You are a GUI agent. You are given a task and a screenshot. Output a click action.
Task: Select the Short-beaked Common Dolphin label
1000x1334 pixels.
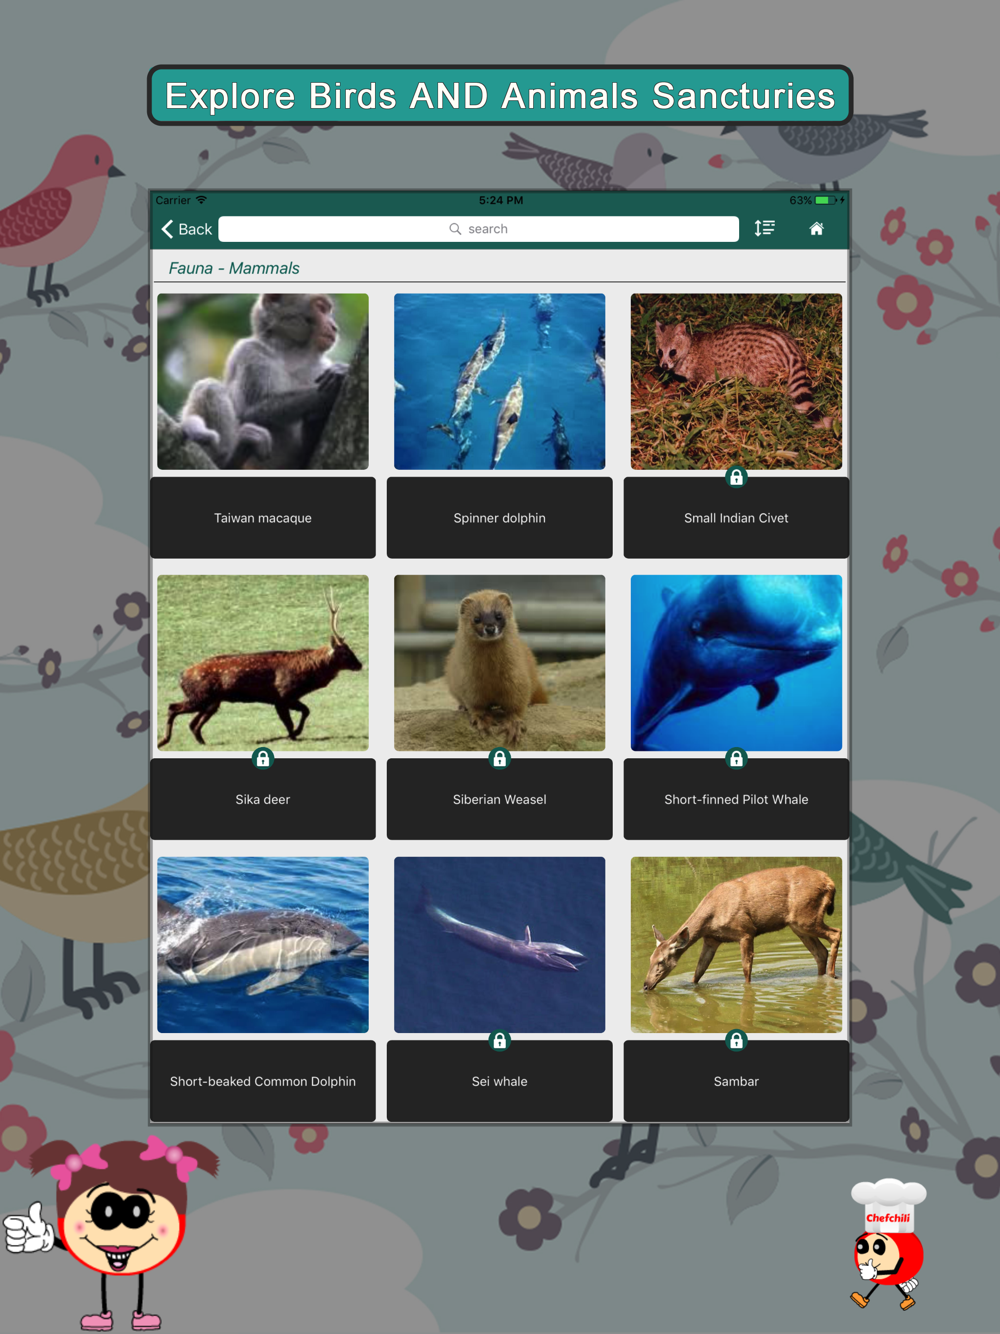263,1081
